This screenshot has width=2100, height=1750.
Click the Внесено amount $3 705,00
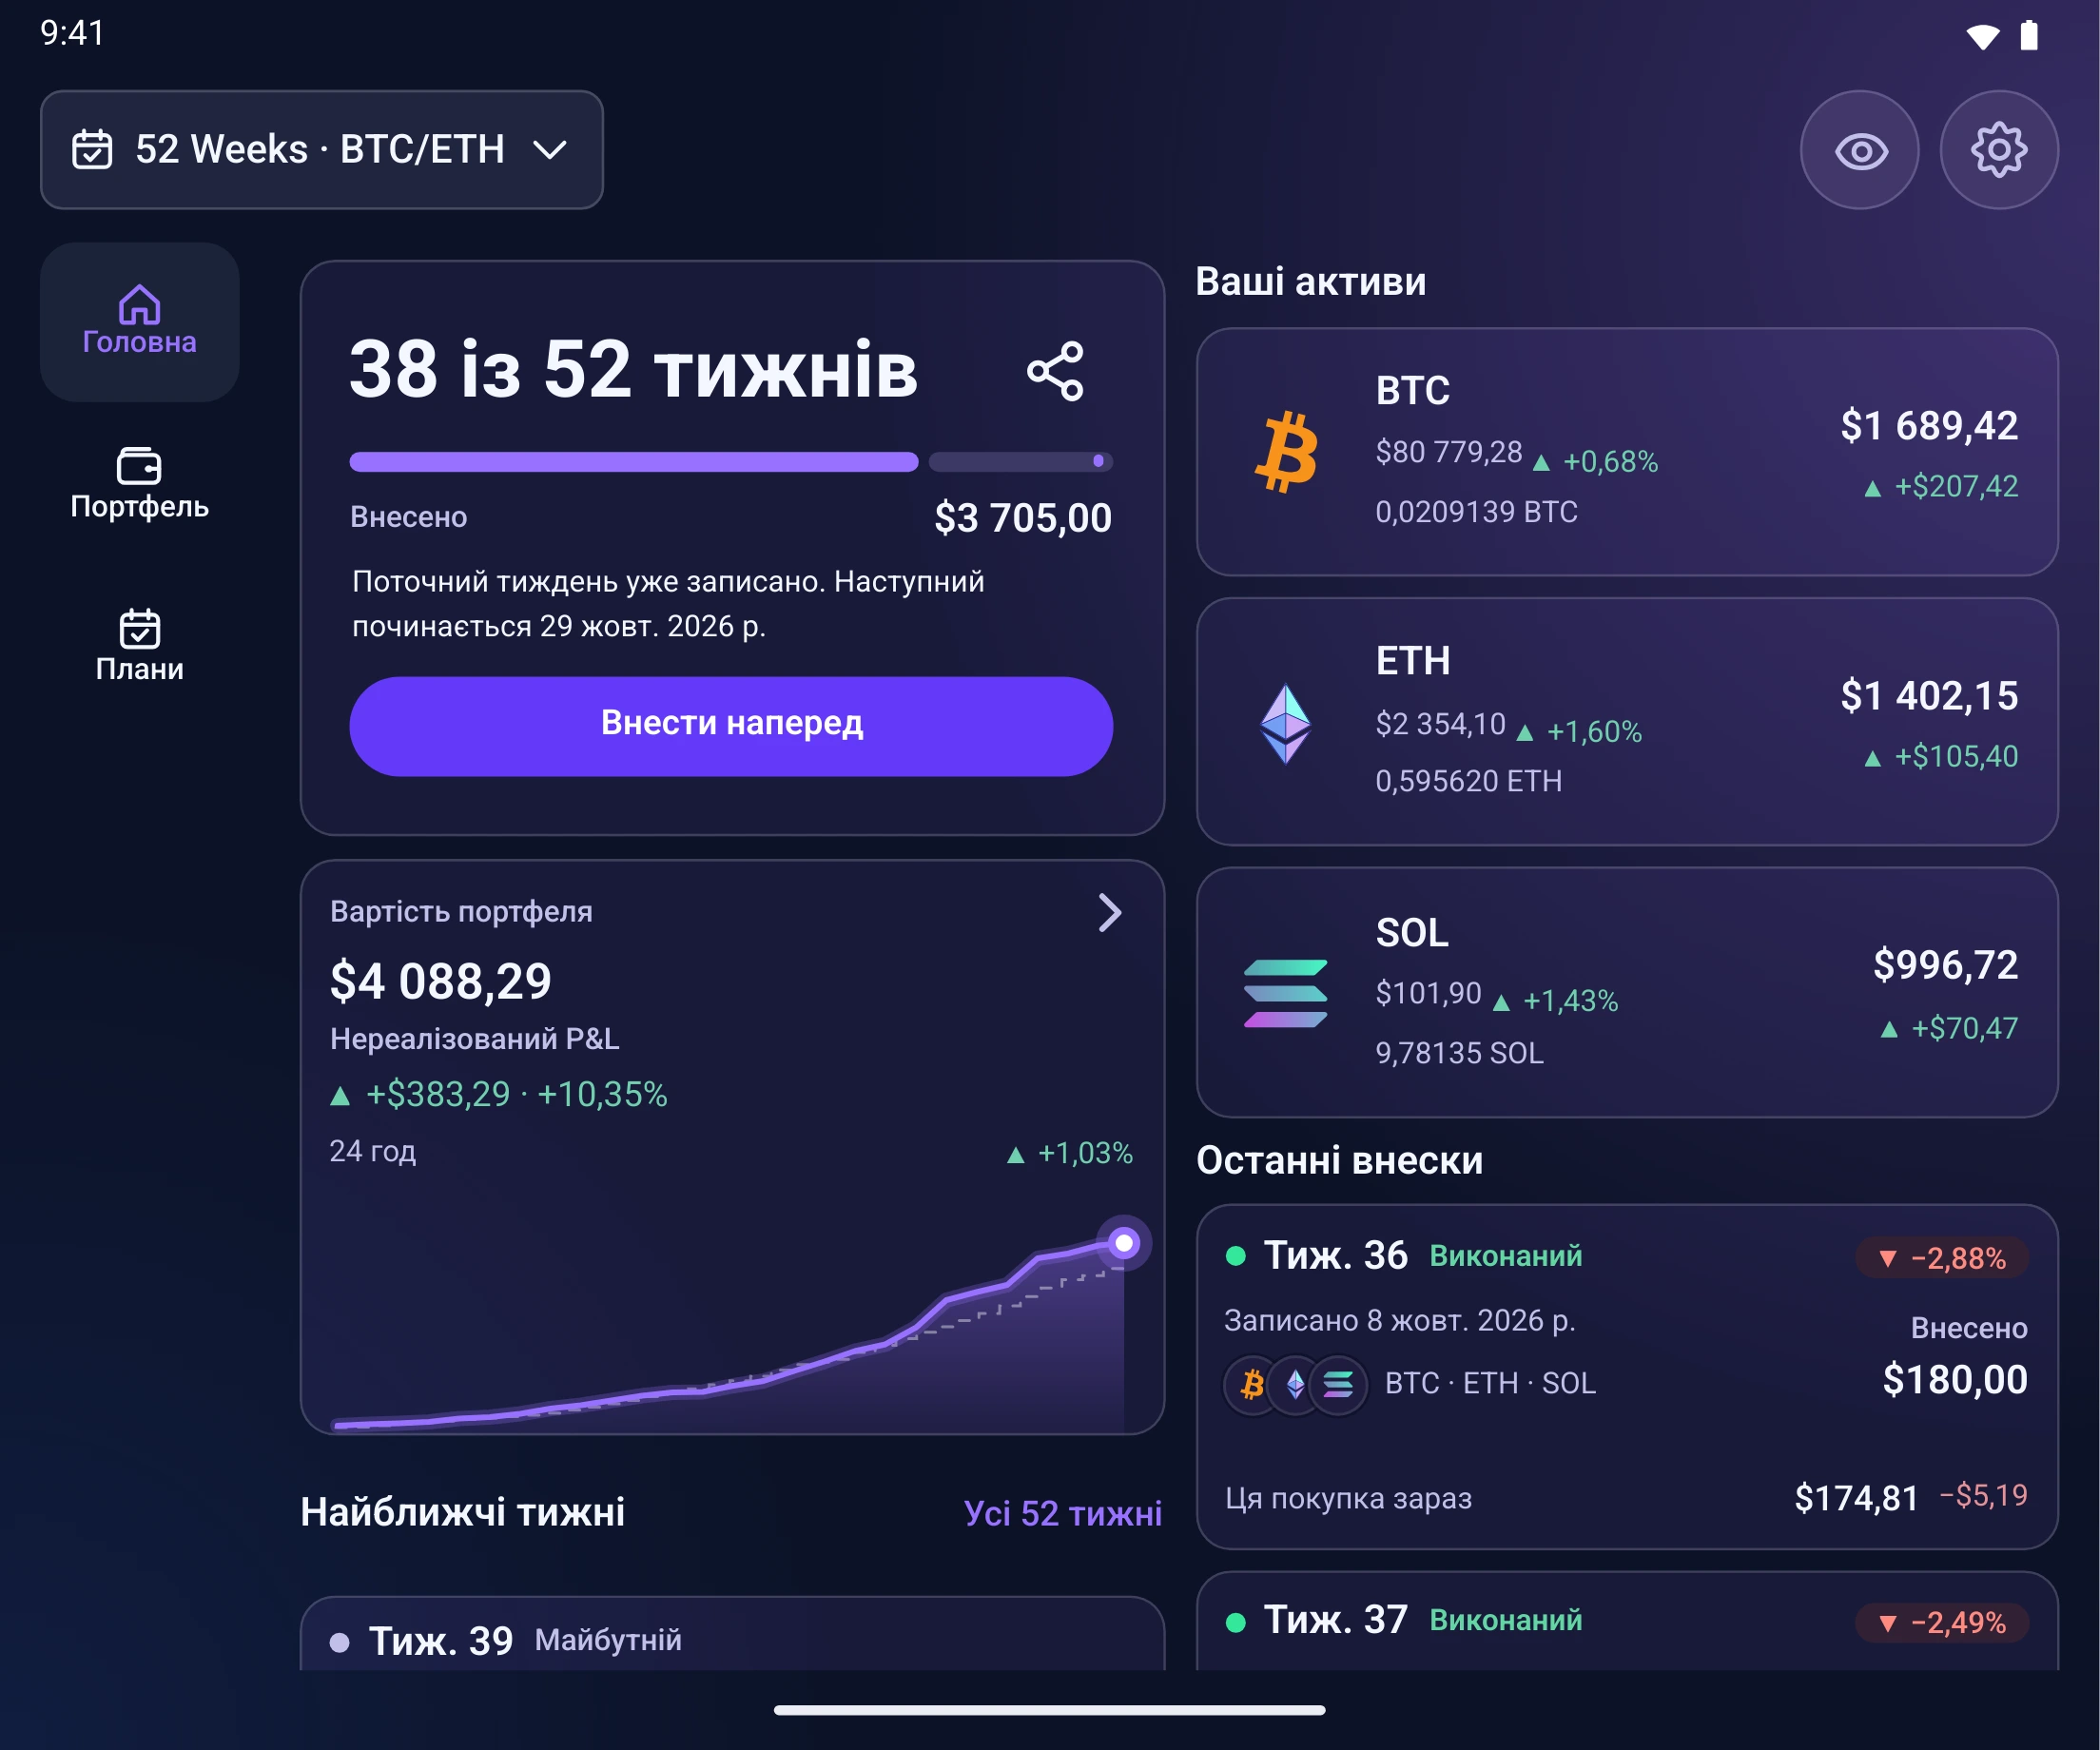click(1022, 518)
